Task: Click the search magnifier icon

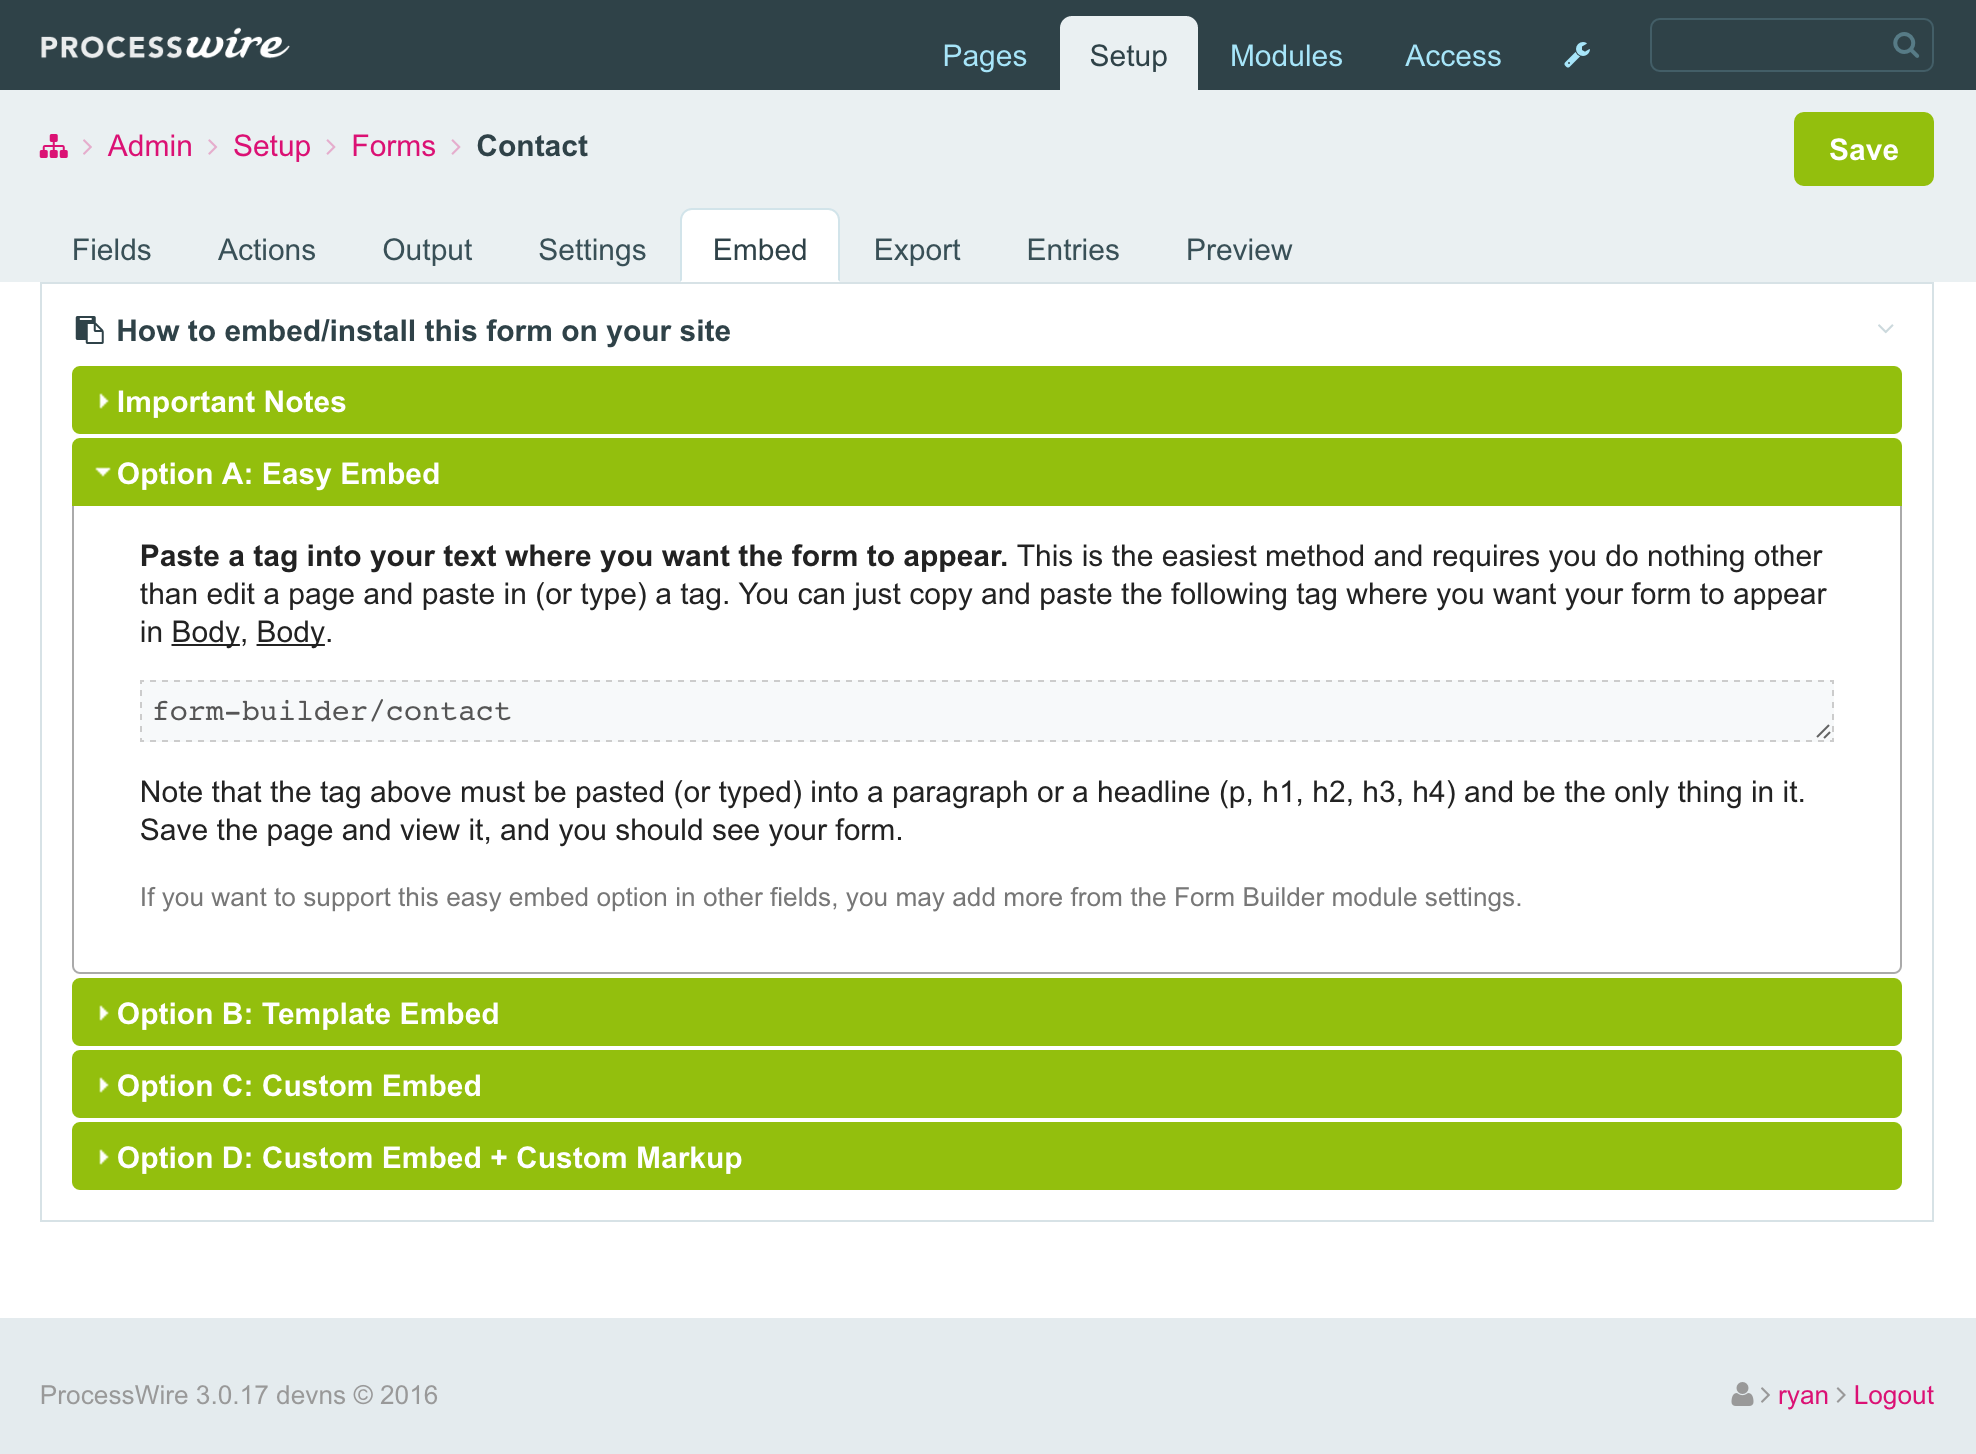Action: pyautogui.click(x=1906, y=45)
